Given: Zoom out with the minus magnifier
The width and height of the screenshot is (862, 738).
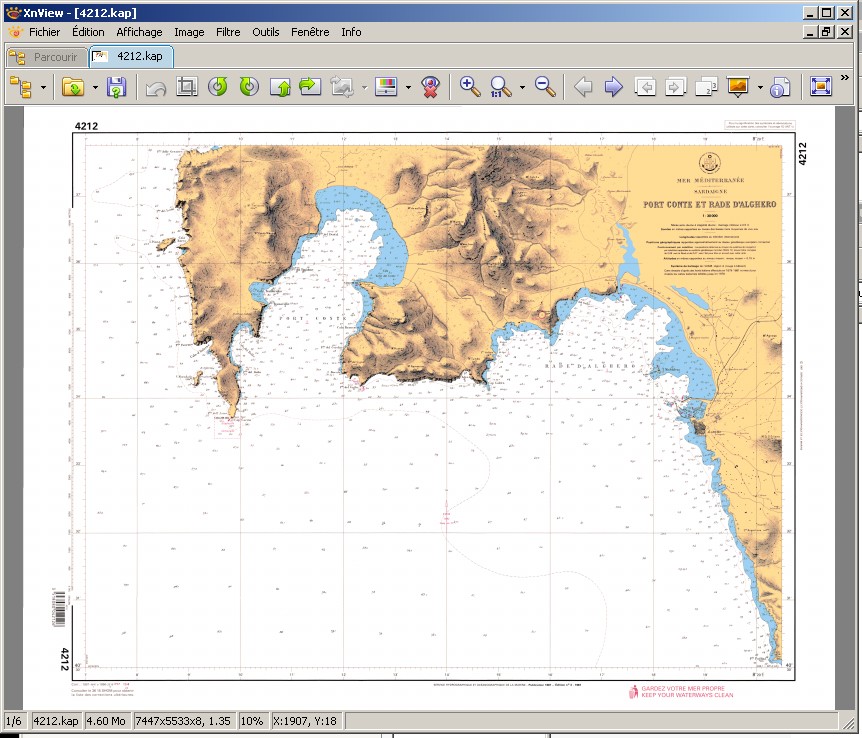Looking at the screenshot, I should [545, 87].
